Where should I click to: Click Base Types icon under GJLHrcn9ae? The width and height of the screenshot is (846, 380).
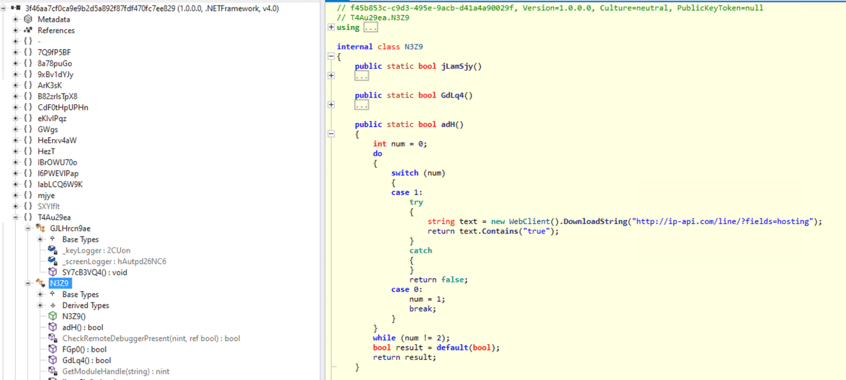(52, 239)
